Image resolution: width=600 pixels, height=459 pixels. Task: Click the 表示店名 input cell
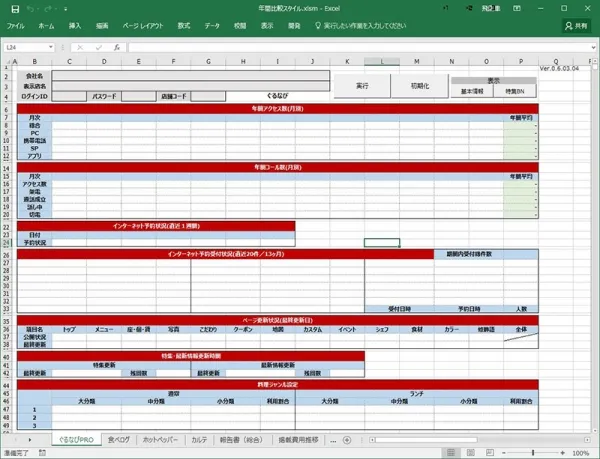191,86
